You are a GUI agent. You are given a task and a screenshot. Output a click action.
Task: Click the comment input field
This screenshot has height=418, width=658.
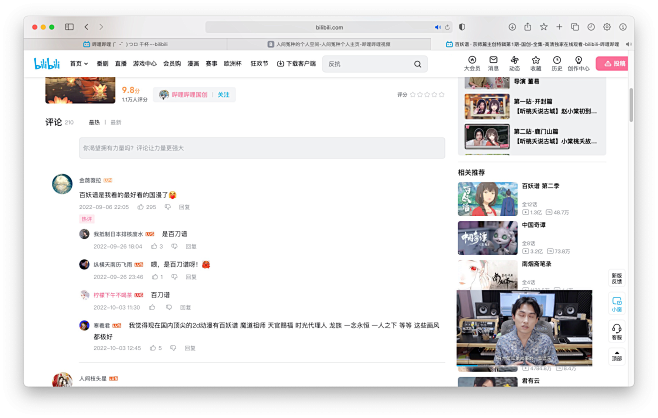262,148
